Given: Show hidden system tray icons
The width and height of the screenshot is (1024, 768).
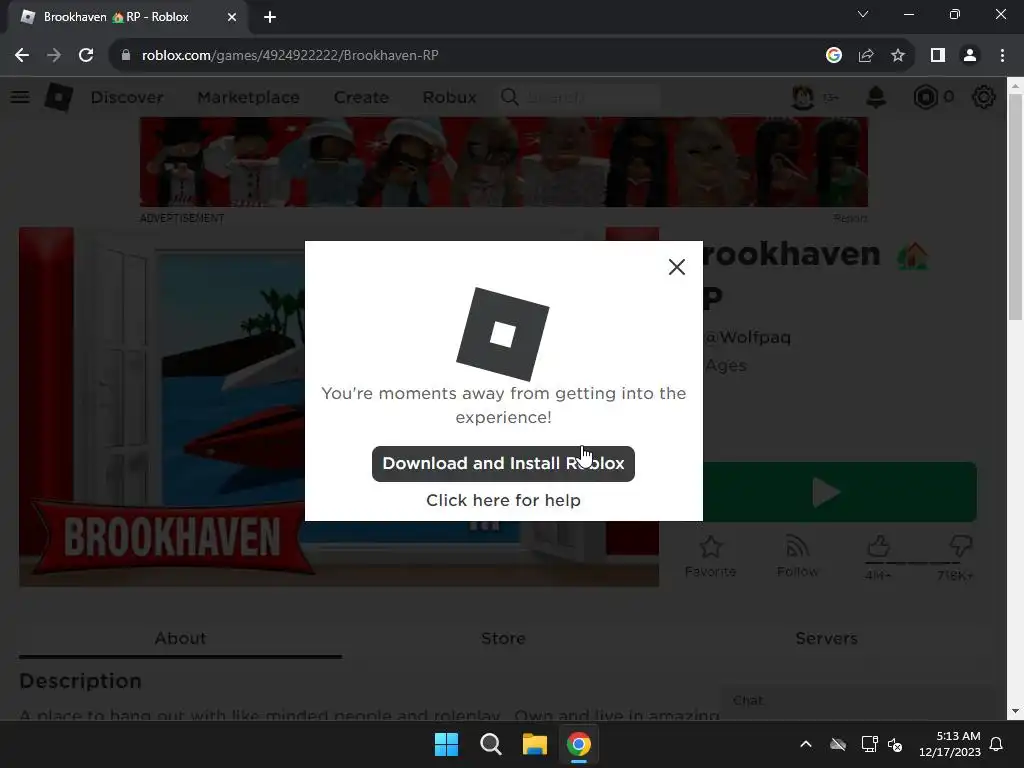Looking at the screenshot, I should pos(806,744).
